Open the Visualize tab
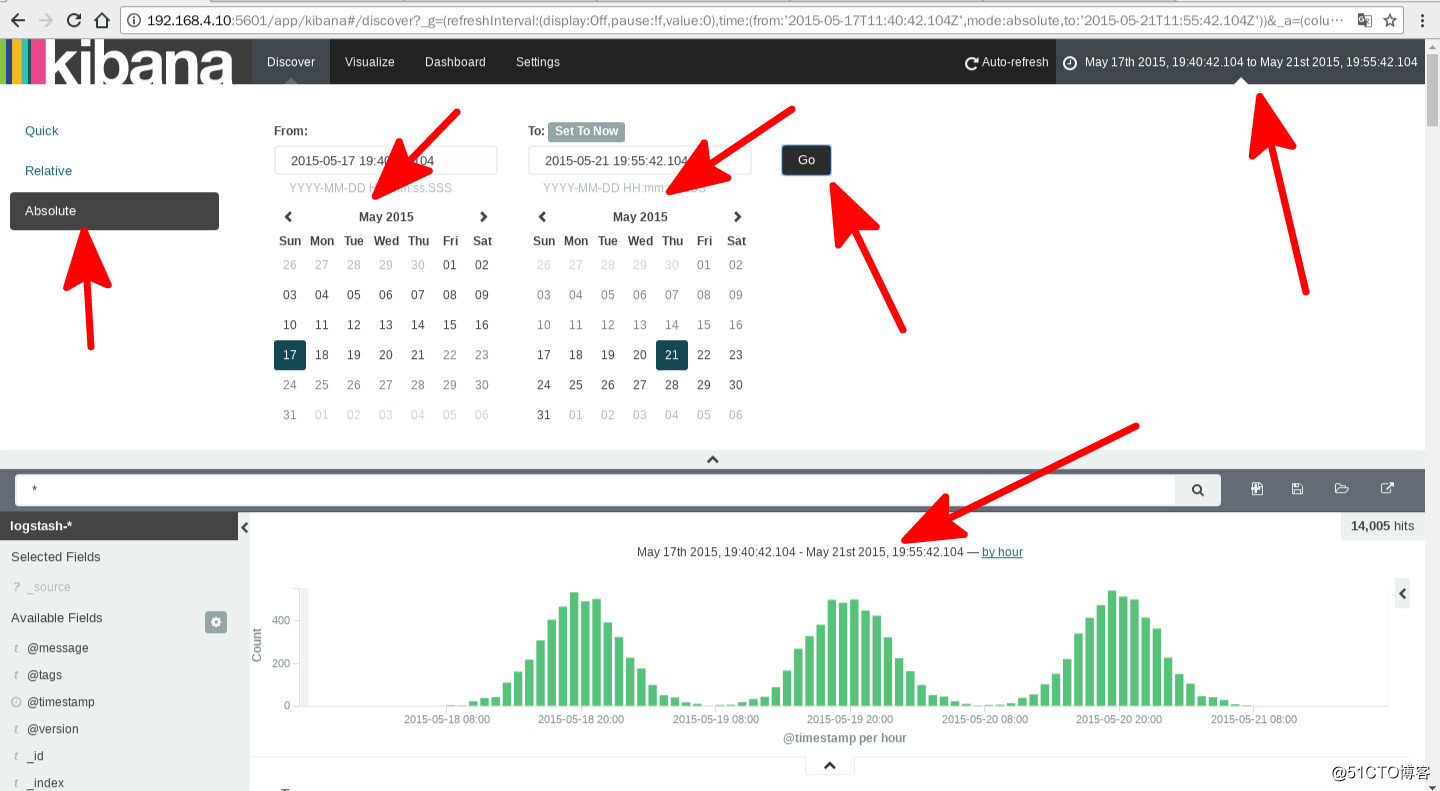This screenshot has height=791, width=1440. click(x=370, y=62)
